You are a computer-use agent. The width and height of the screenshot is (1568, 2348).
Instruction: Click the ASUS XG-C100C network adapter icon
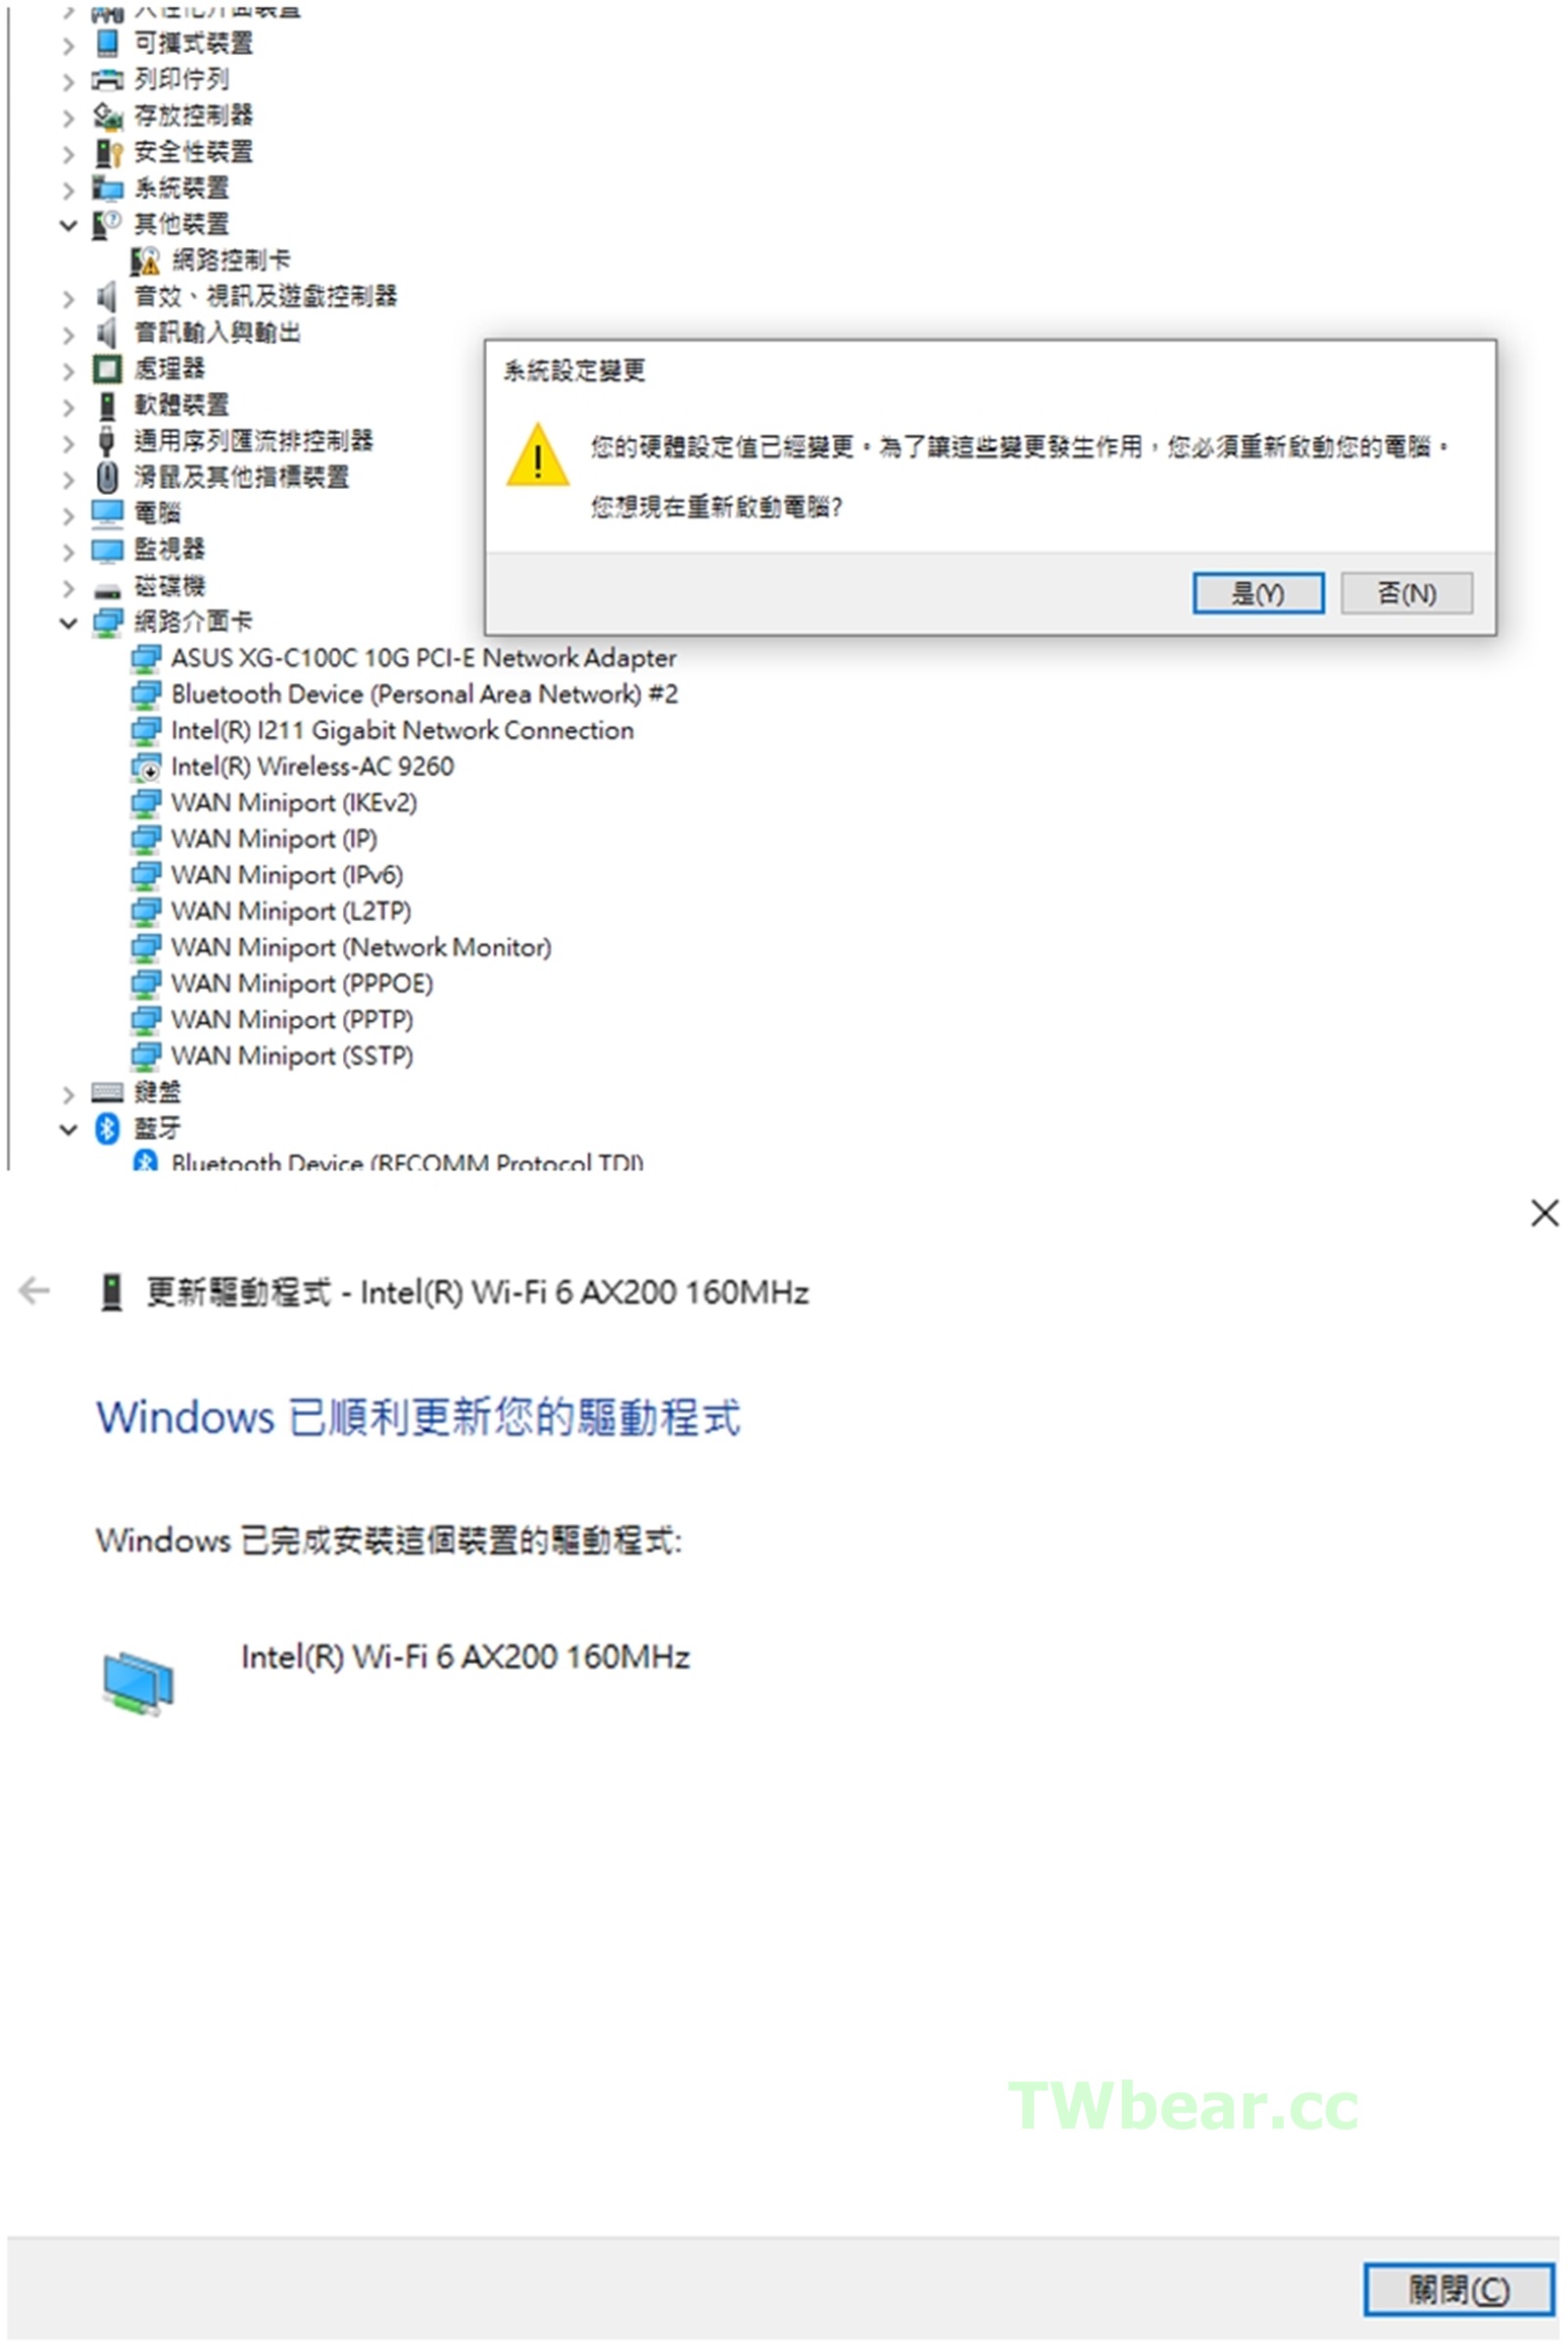[x=146, y=658]
